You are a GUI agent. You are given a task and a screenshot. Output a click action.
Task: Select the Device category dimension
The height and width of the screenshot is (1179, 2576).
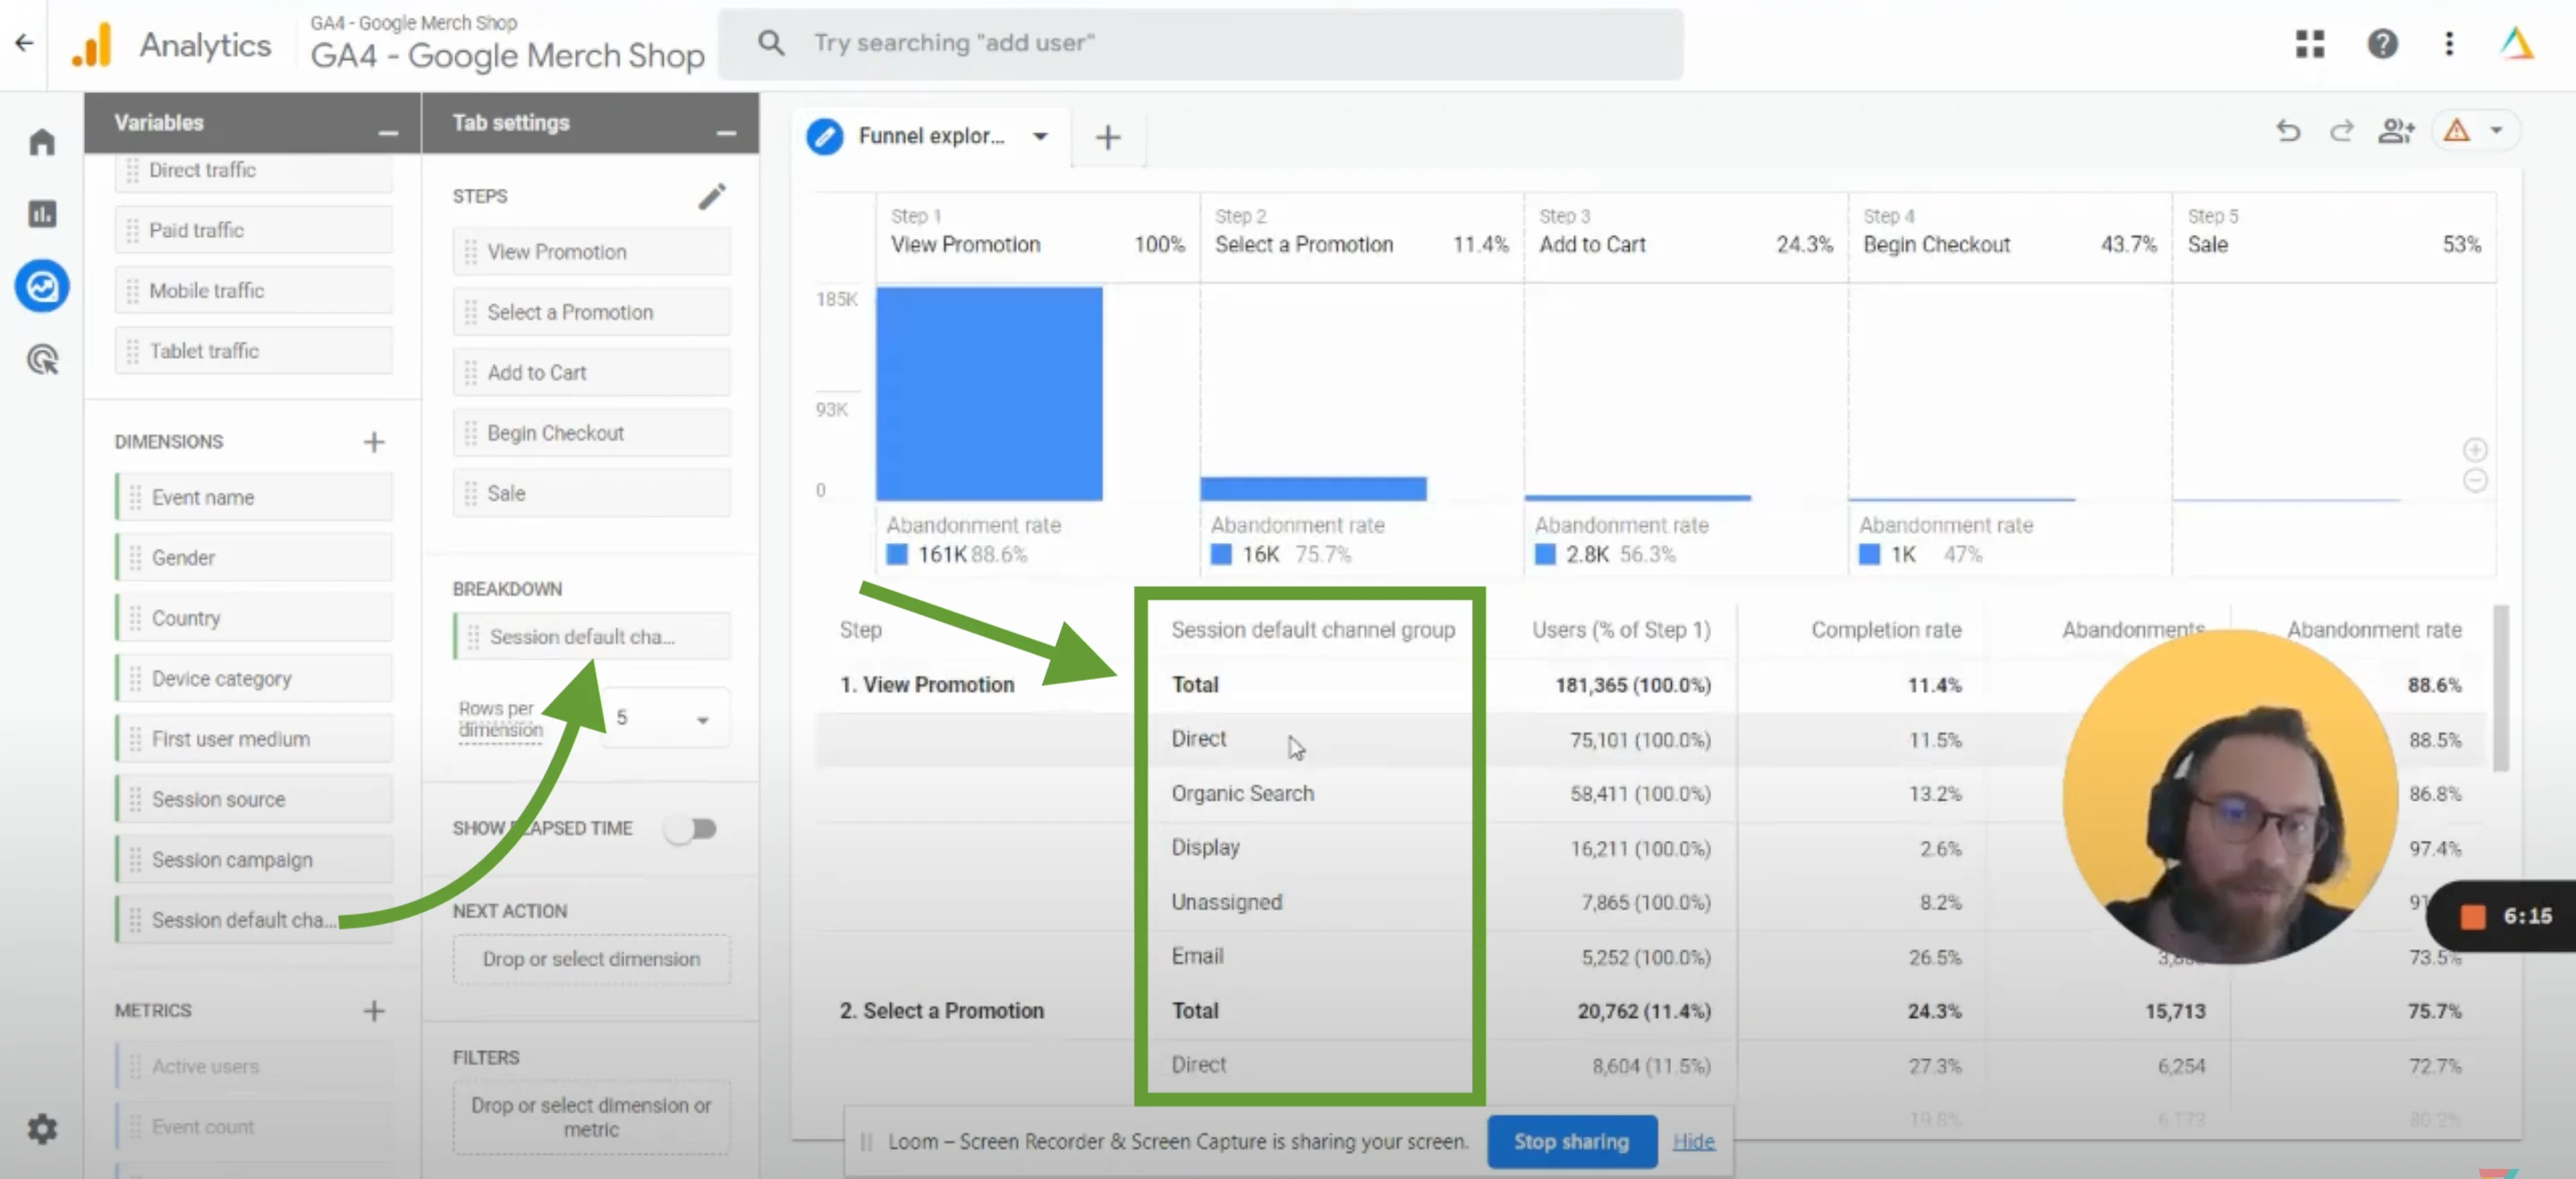254,679
